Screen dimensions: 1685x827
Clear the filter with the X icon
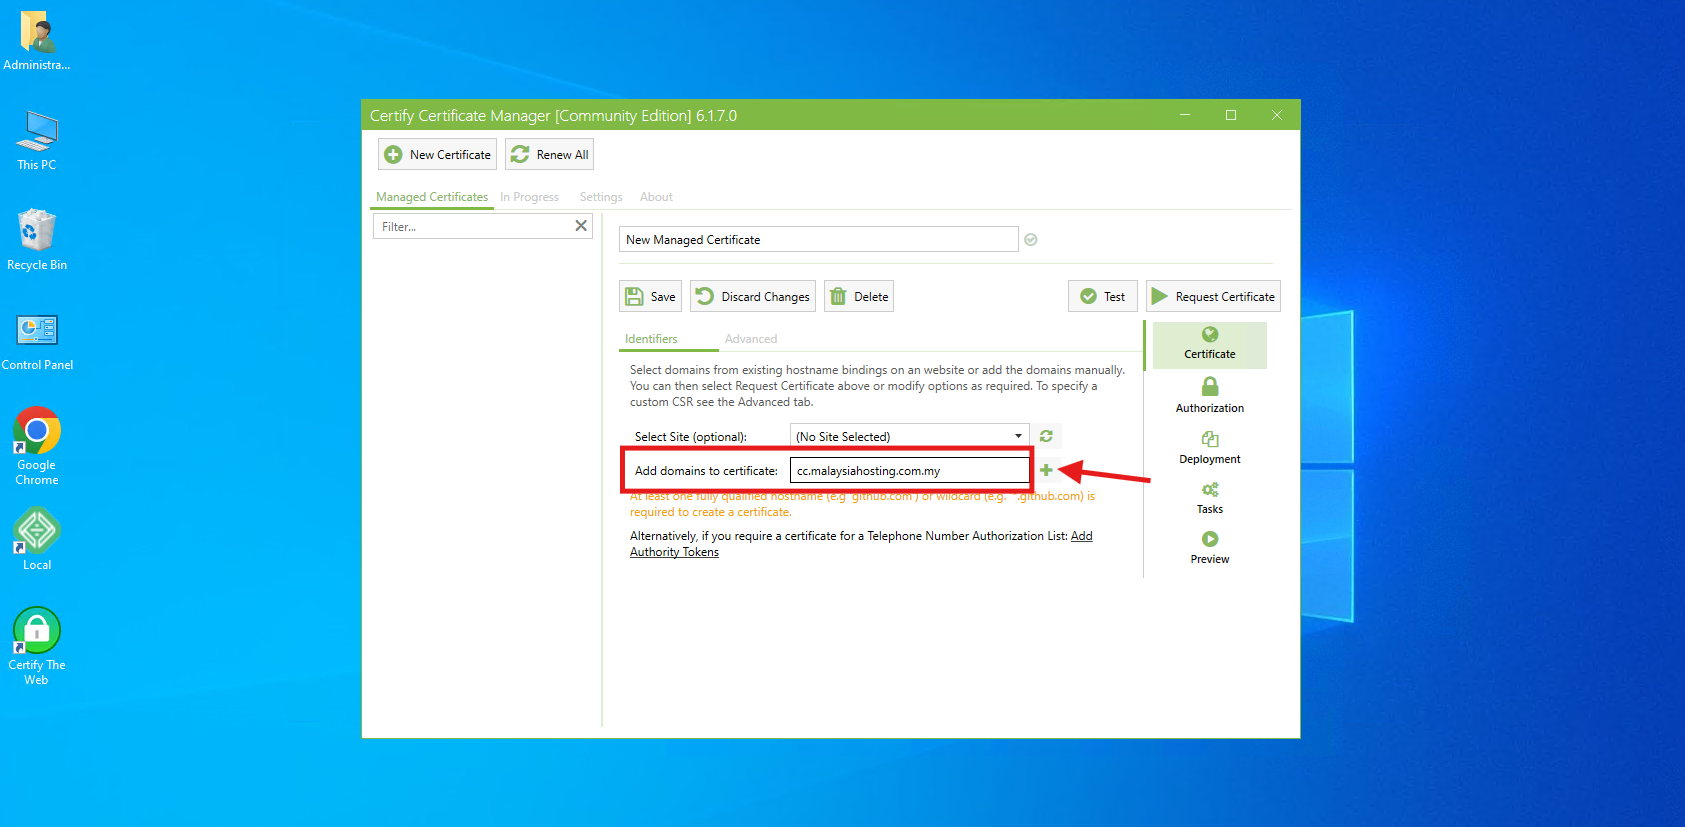point(581,226)
